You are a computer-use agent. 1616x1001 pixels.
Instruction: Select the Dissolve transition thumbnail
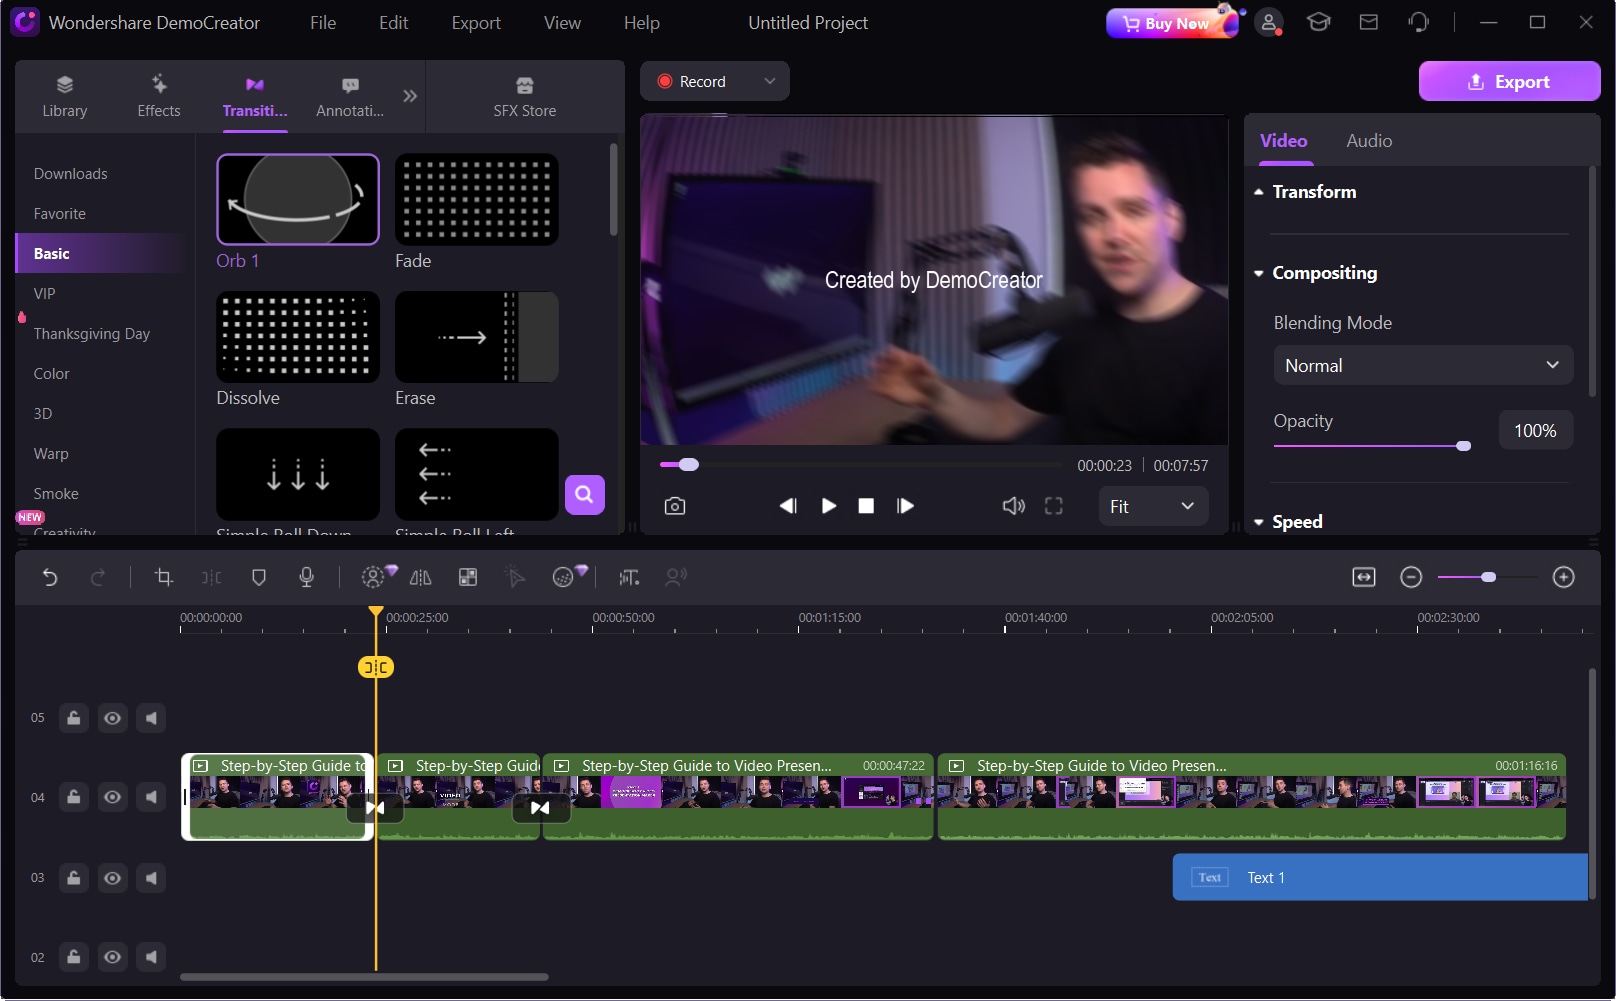pyautogui.click(x=298, y=337)
